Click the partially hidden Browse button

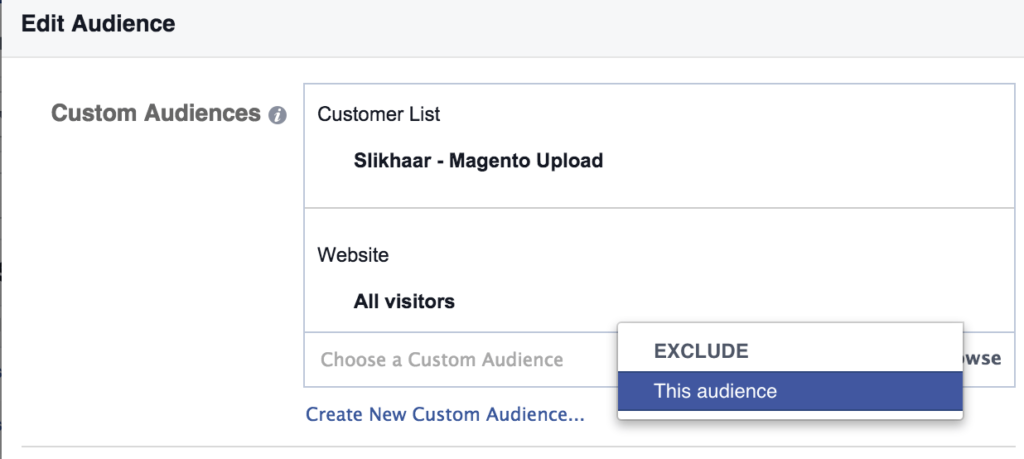pos(982,358)
